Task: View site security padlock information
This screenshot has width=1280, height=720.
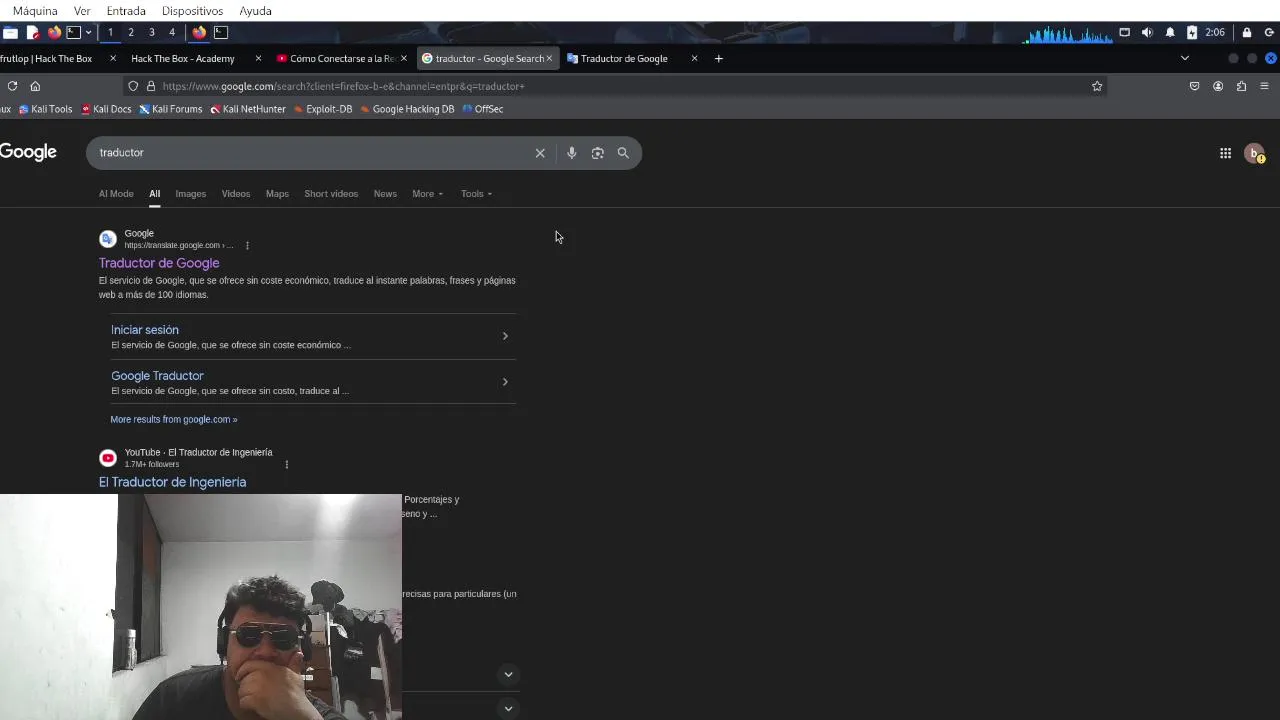Action: 151,86
